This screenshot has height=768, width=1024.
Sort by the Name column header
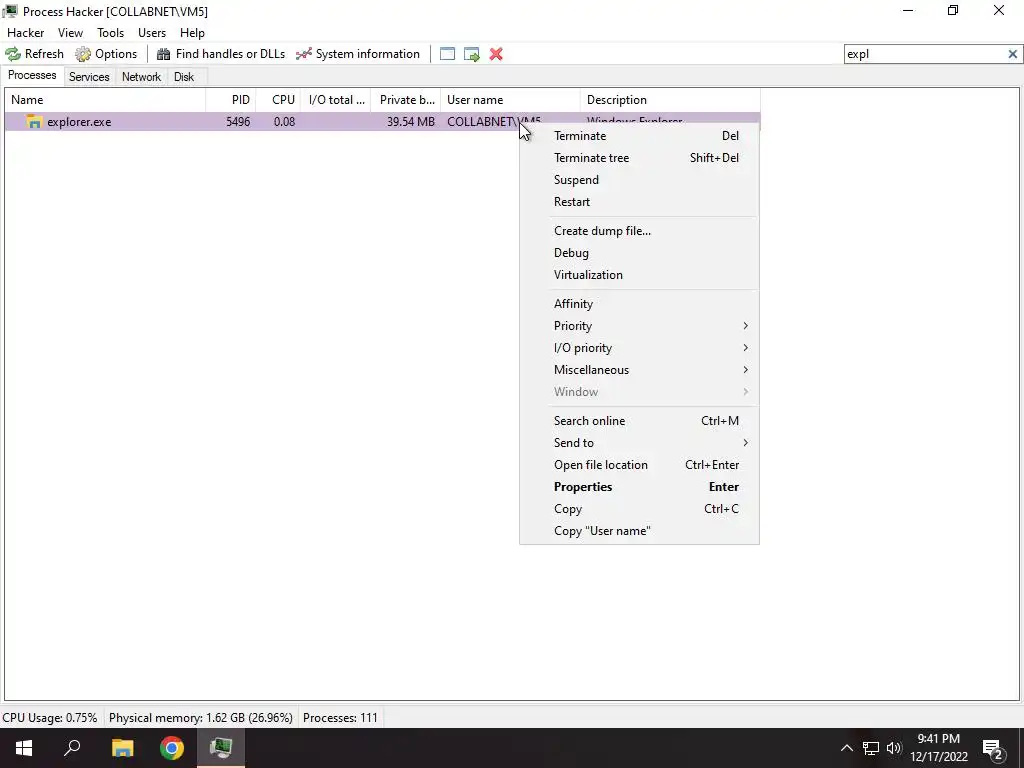(105, 100)
